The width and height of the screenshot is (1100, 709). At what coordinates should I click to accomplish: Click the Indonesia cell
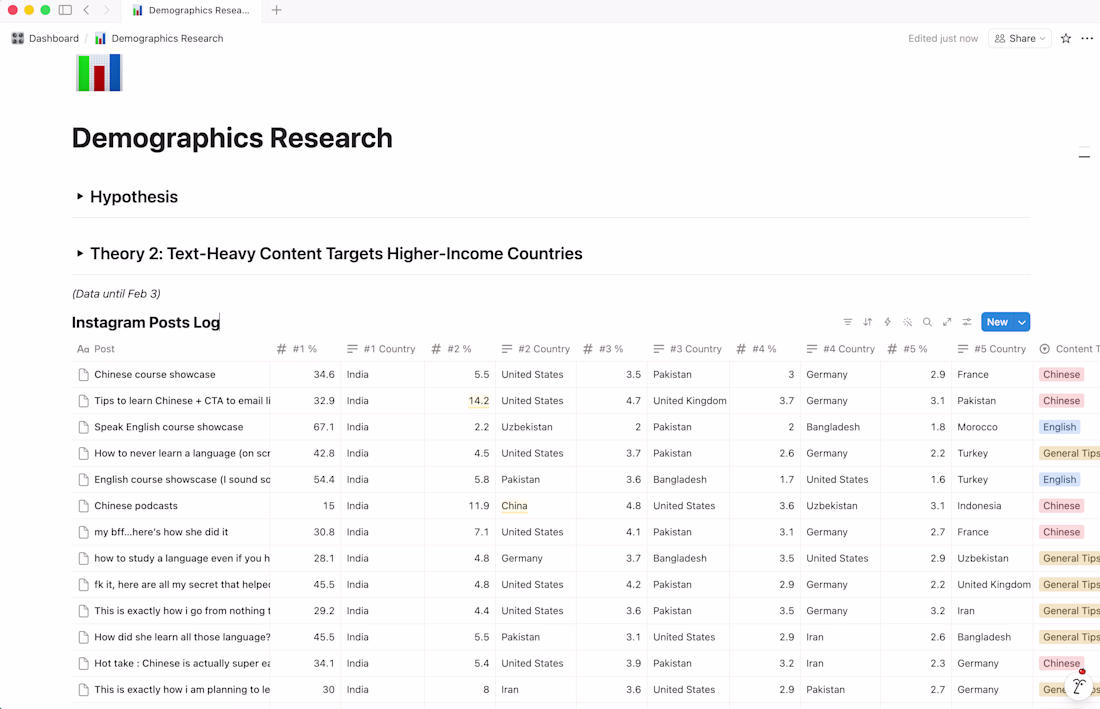979,506
